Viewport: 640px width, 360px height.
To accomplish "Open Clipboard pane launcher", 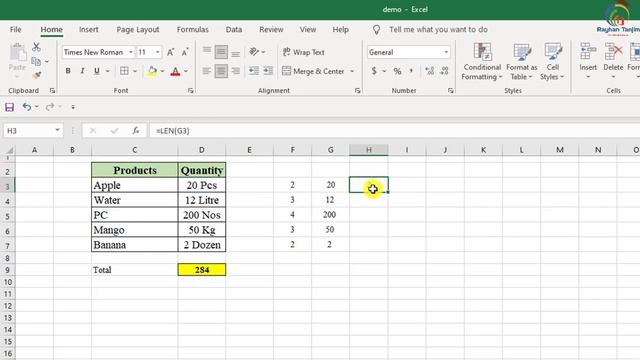I will coord(52,91).
